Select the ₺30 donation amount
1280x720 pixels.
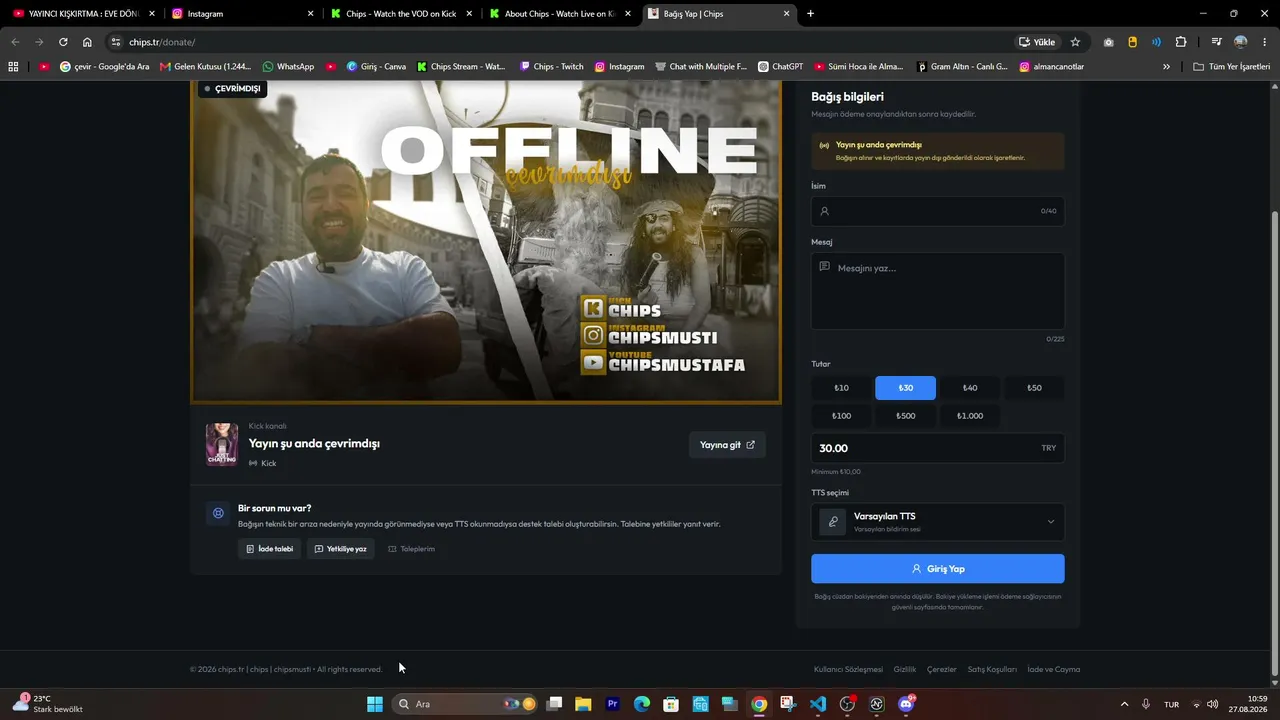(x=905, y=388)
